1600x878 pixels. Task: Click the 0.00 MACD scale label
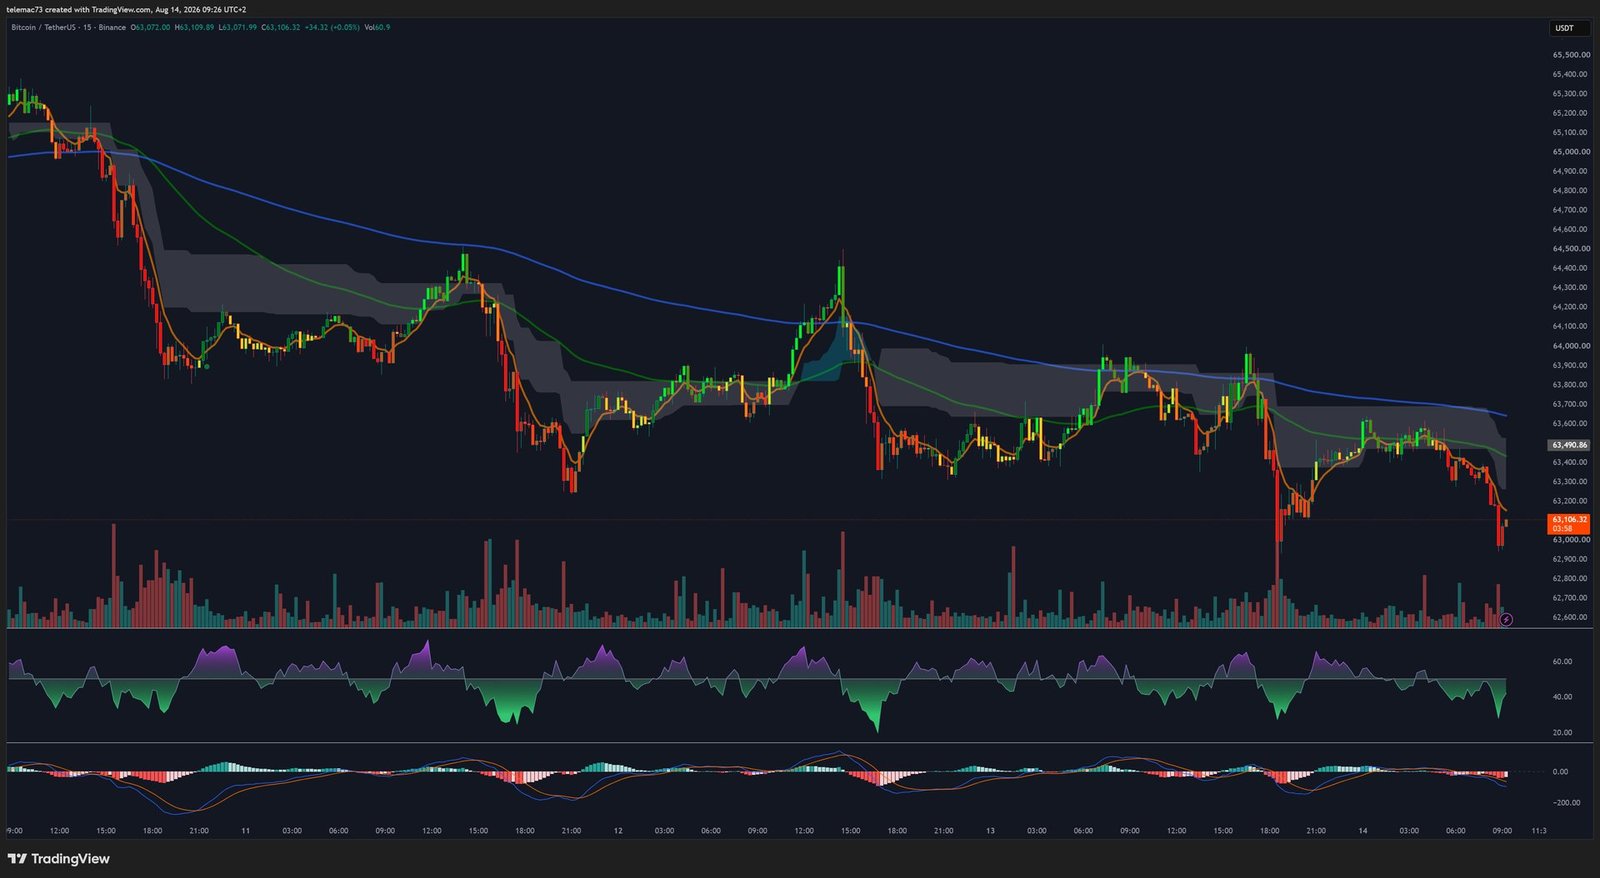1560,772
